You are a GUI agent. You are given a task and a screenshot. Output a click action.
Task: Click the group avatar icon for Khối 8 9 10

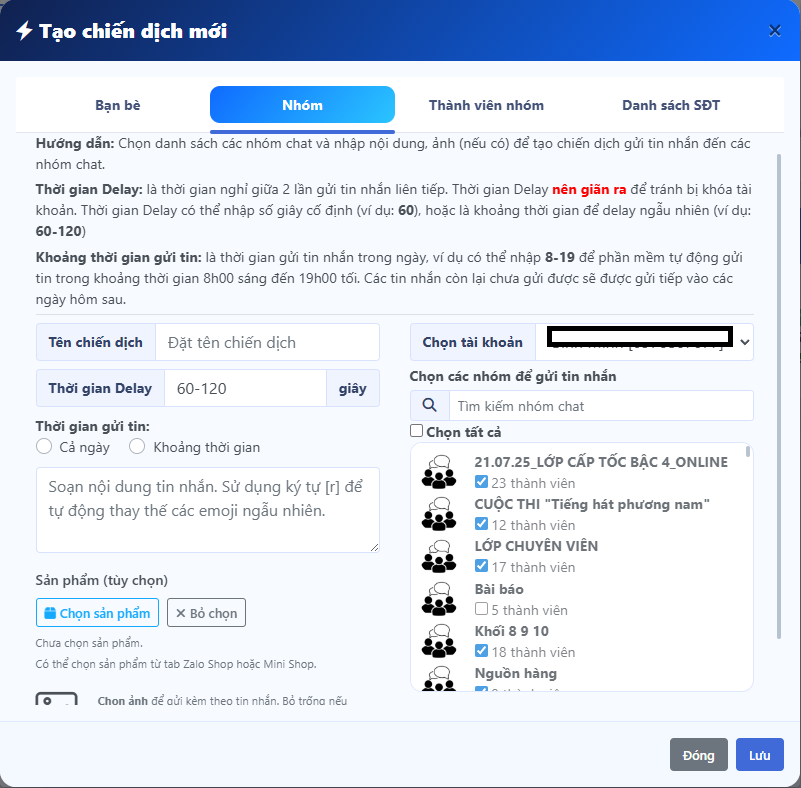point(438,642)
